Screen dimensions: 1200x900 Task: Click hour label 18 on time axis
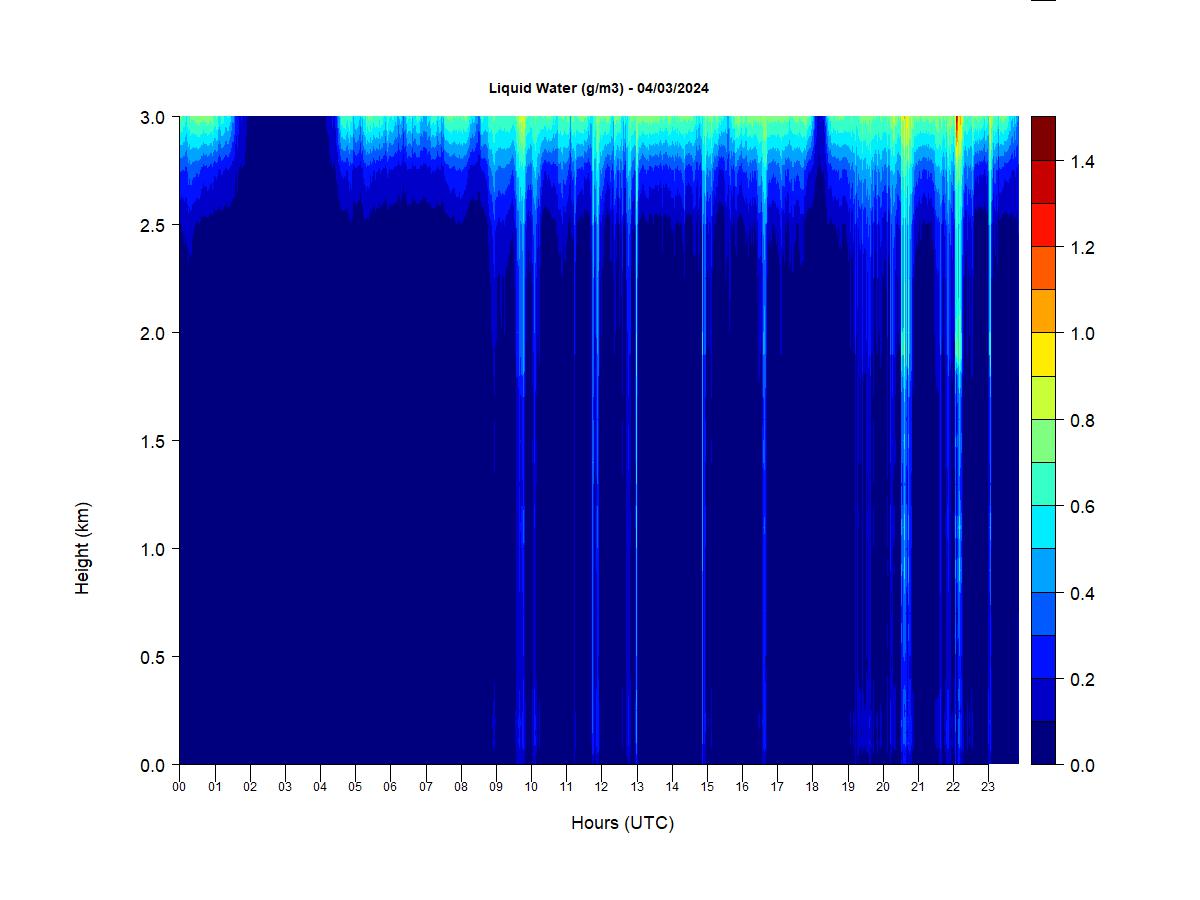(812, 787)
